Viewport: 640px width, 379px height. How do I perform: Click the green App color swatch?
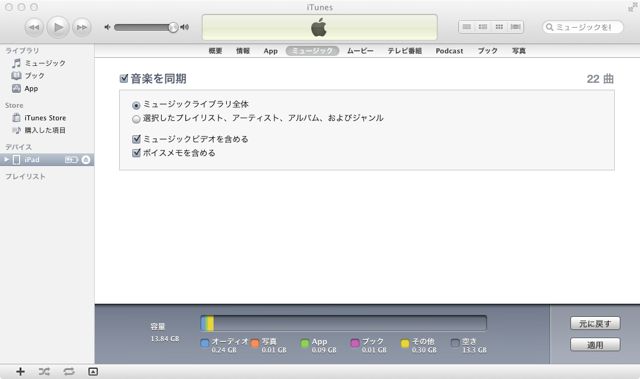coord(305,344)
